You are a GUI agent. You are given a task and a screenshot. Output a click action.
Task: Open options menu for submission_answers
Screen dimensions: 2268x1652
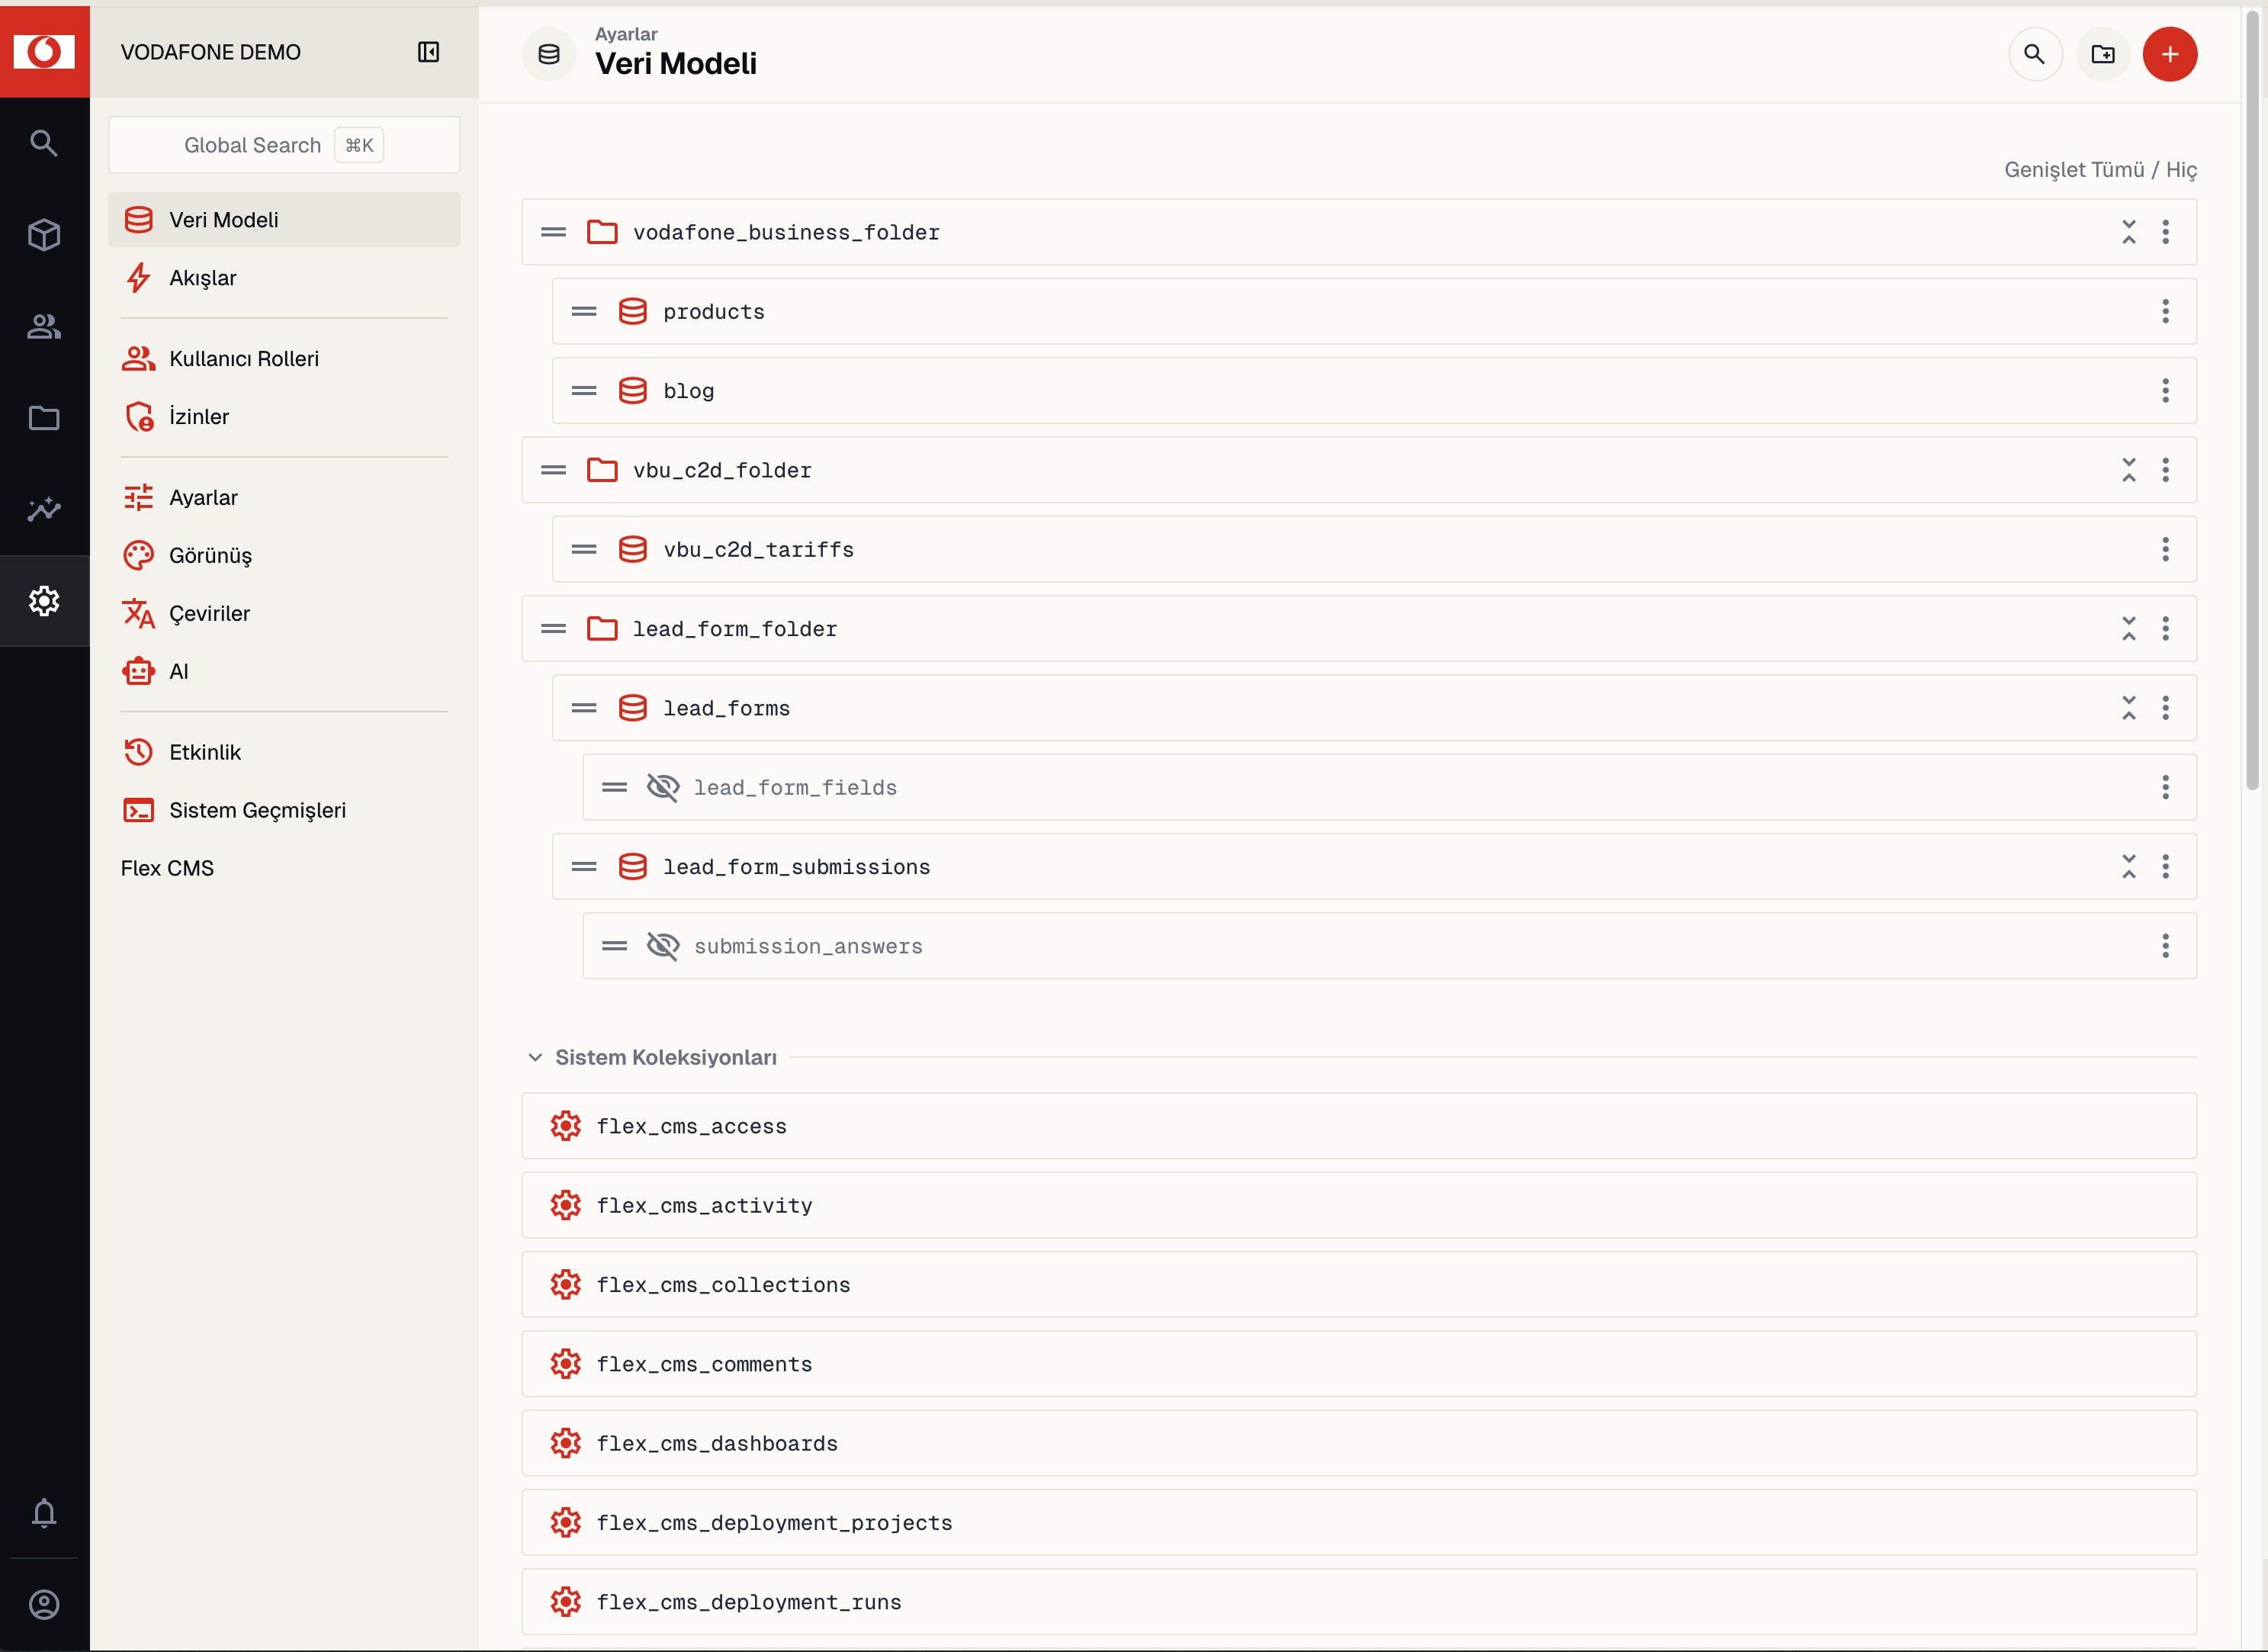tap(2166, 946)
